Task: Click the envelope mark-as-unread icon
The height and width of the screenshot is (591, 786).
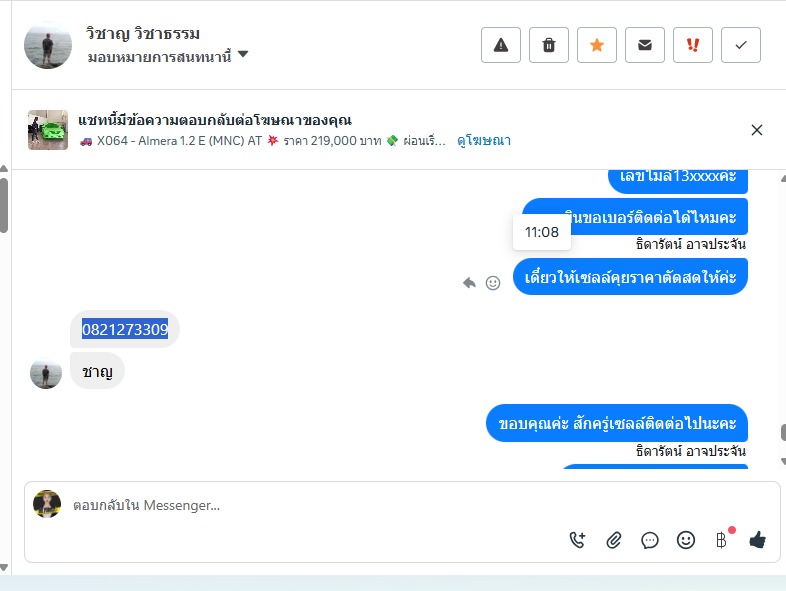Action: point(645,45)
